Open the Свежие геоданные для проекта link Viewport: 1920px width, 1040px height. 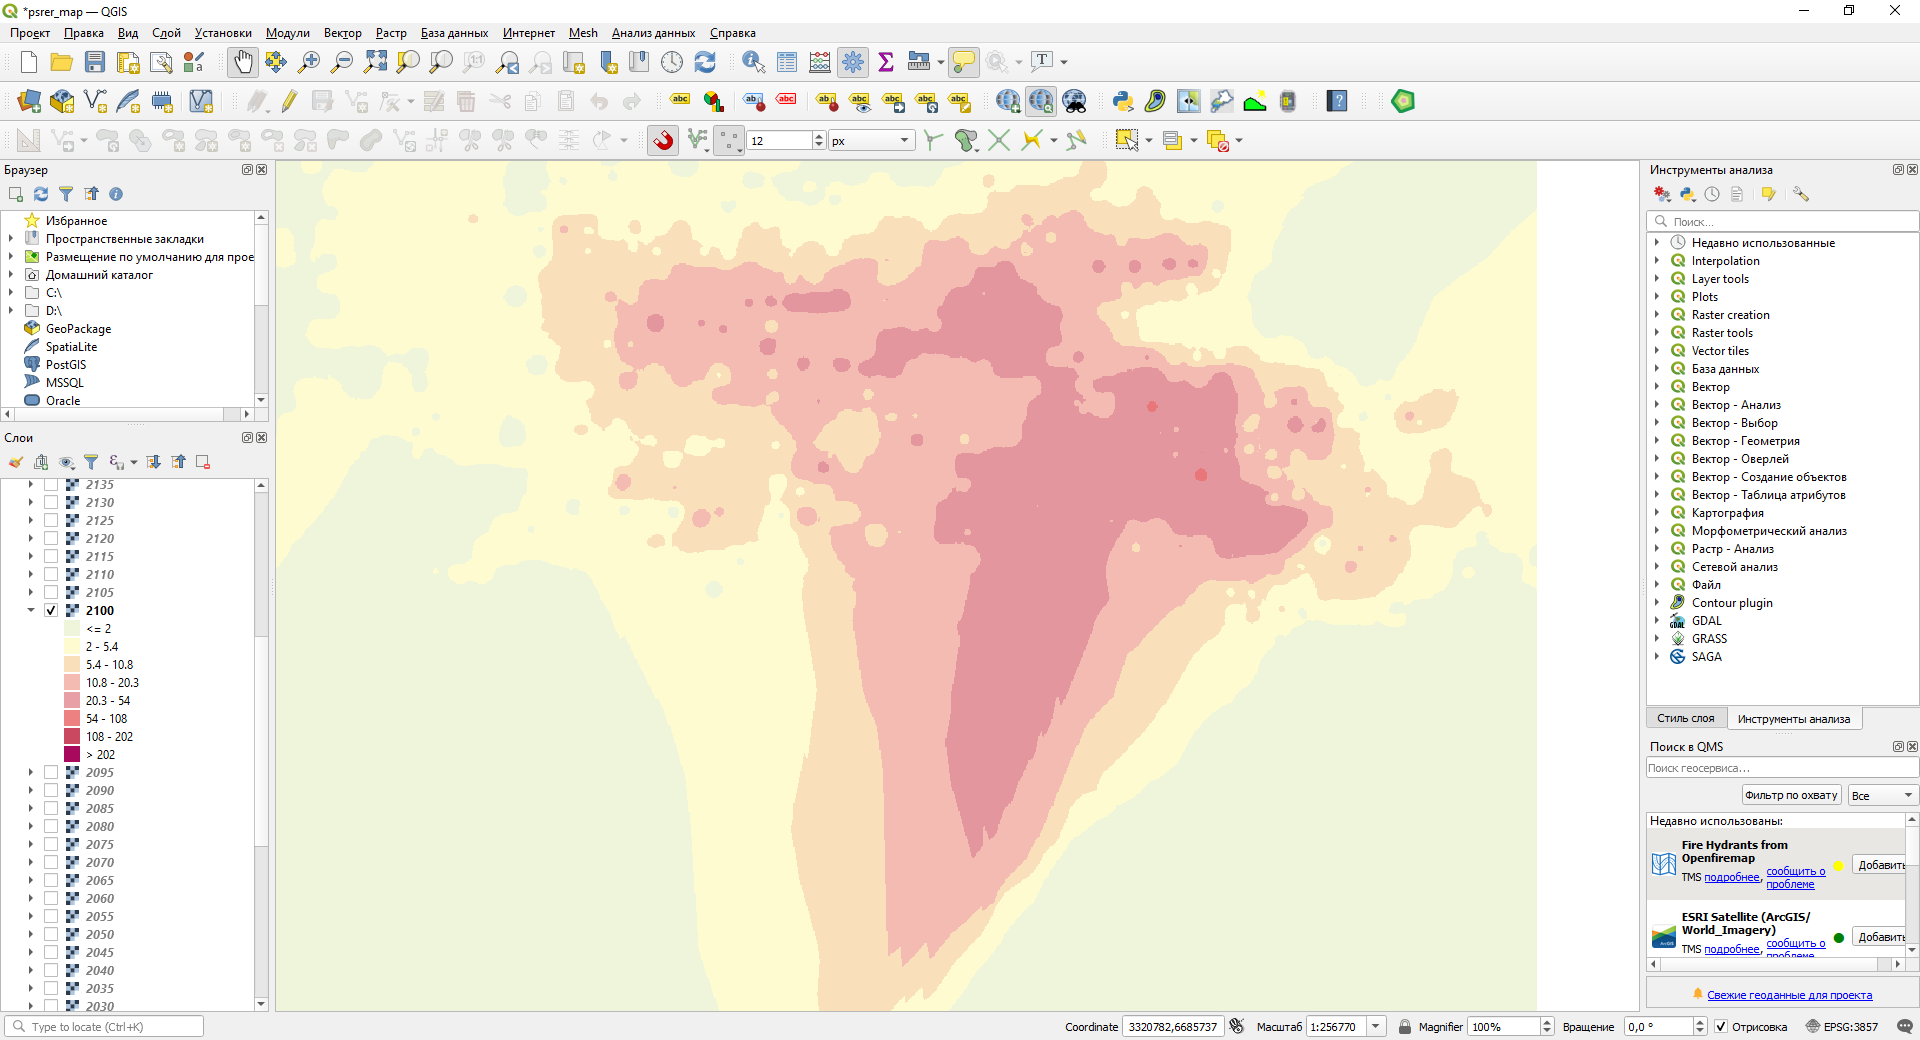[x=1789, y=995]
